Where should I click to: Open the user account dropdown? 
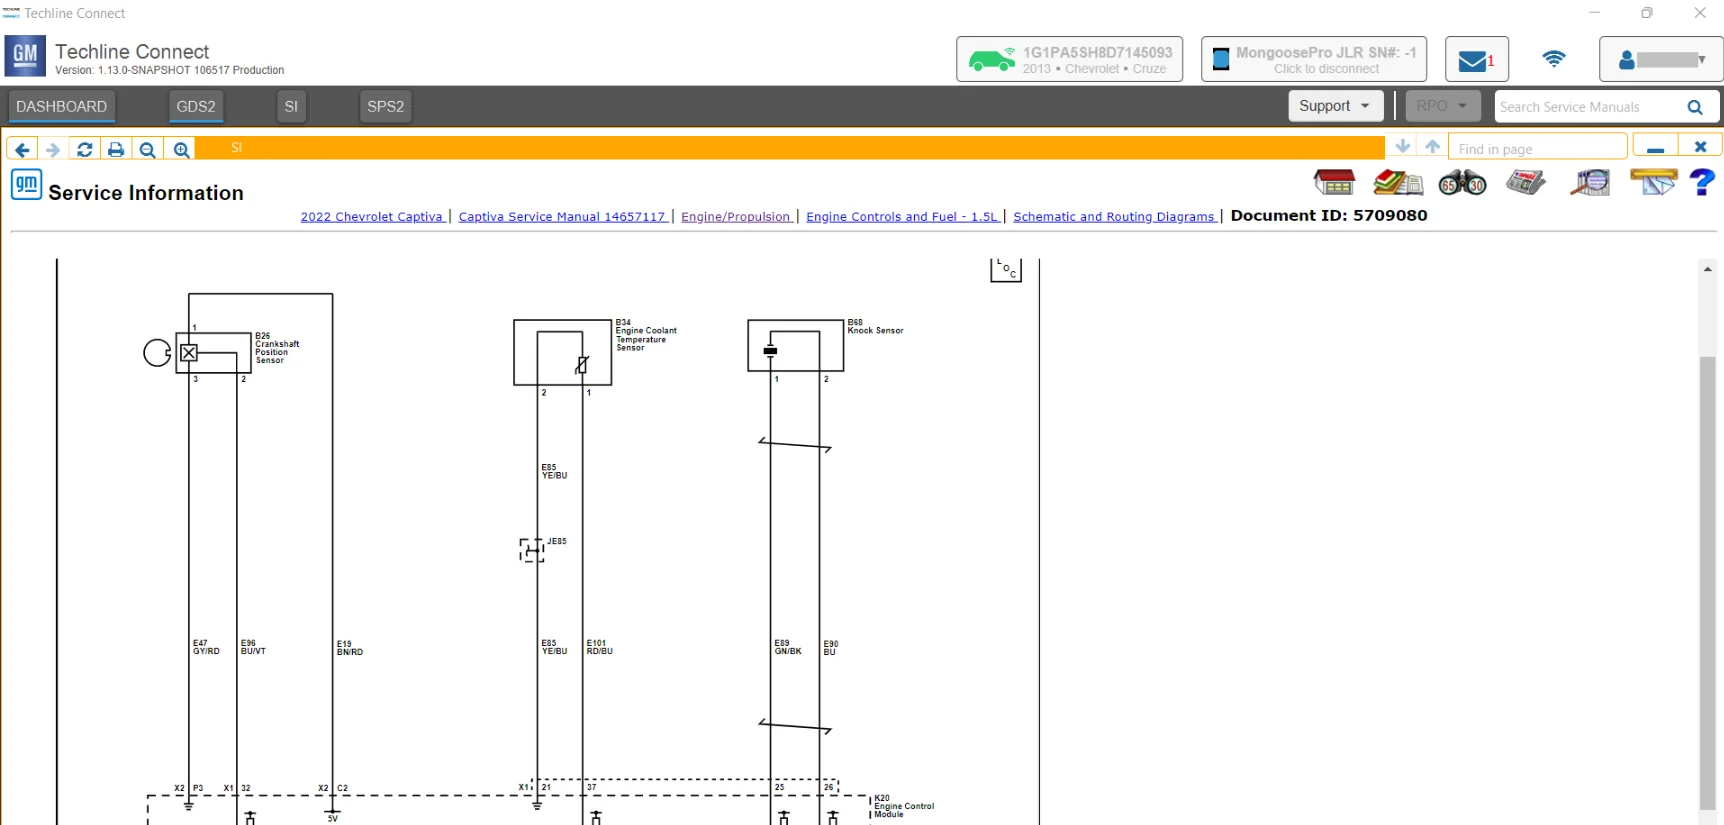tap(1661, 60)
